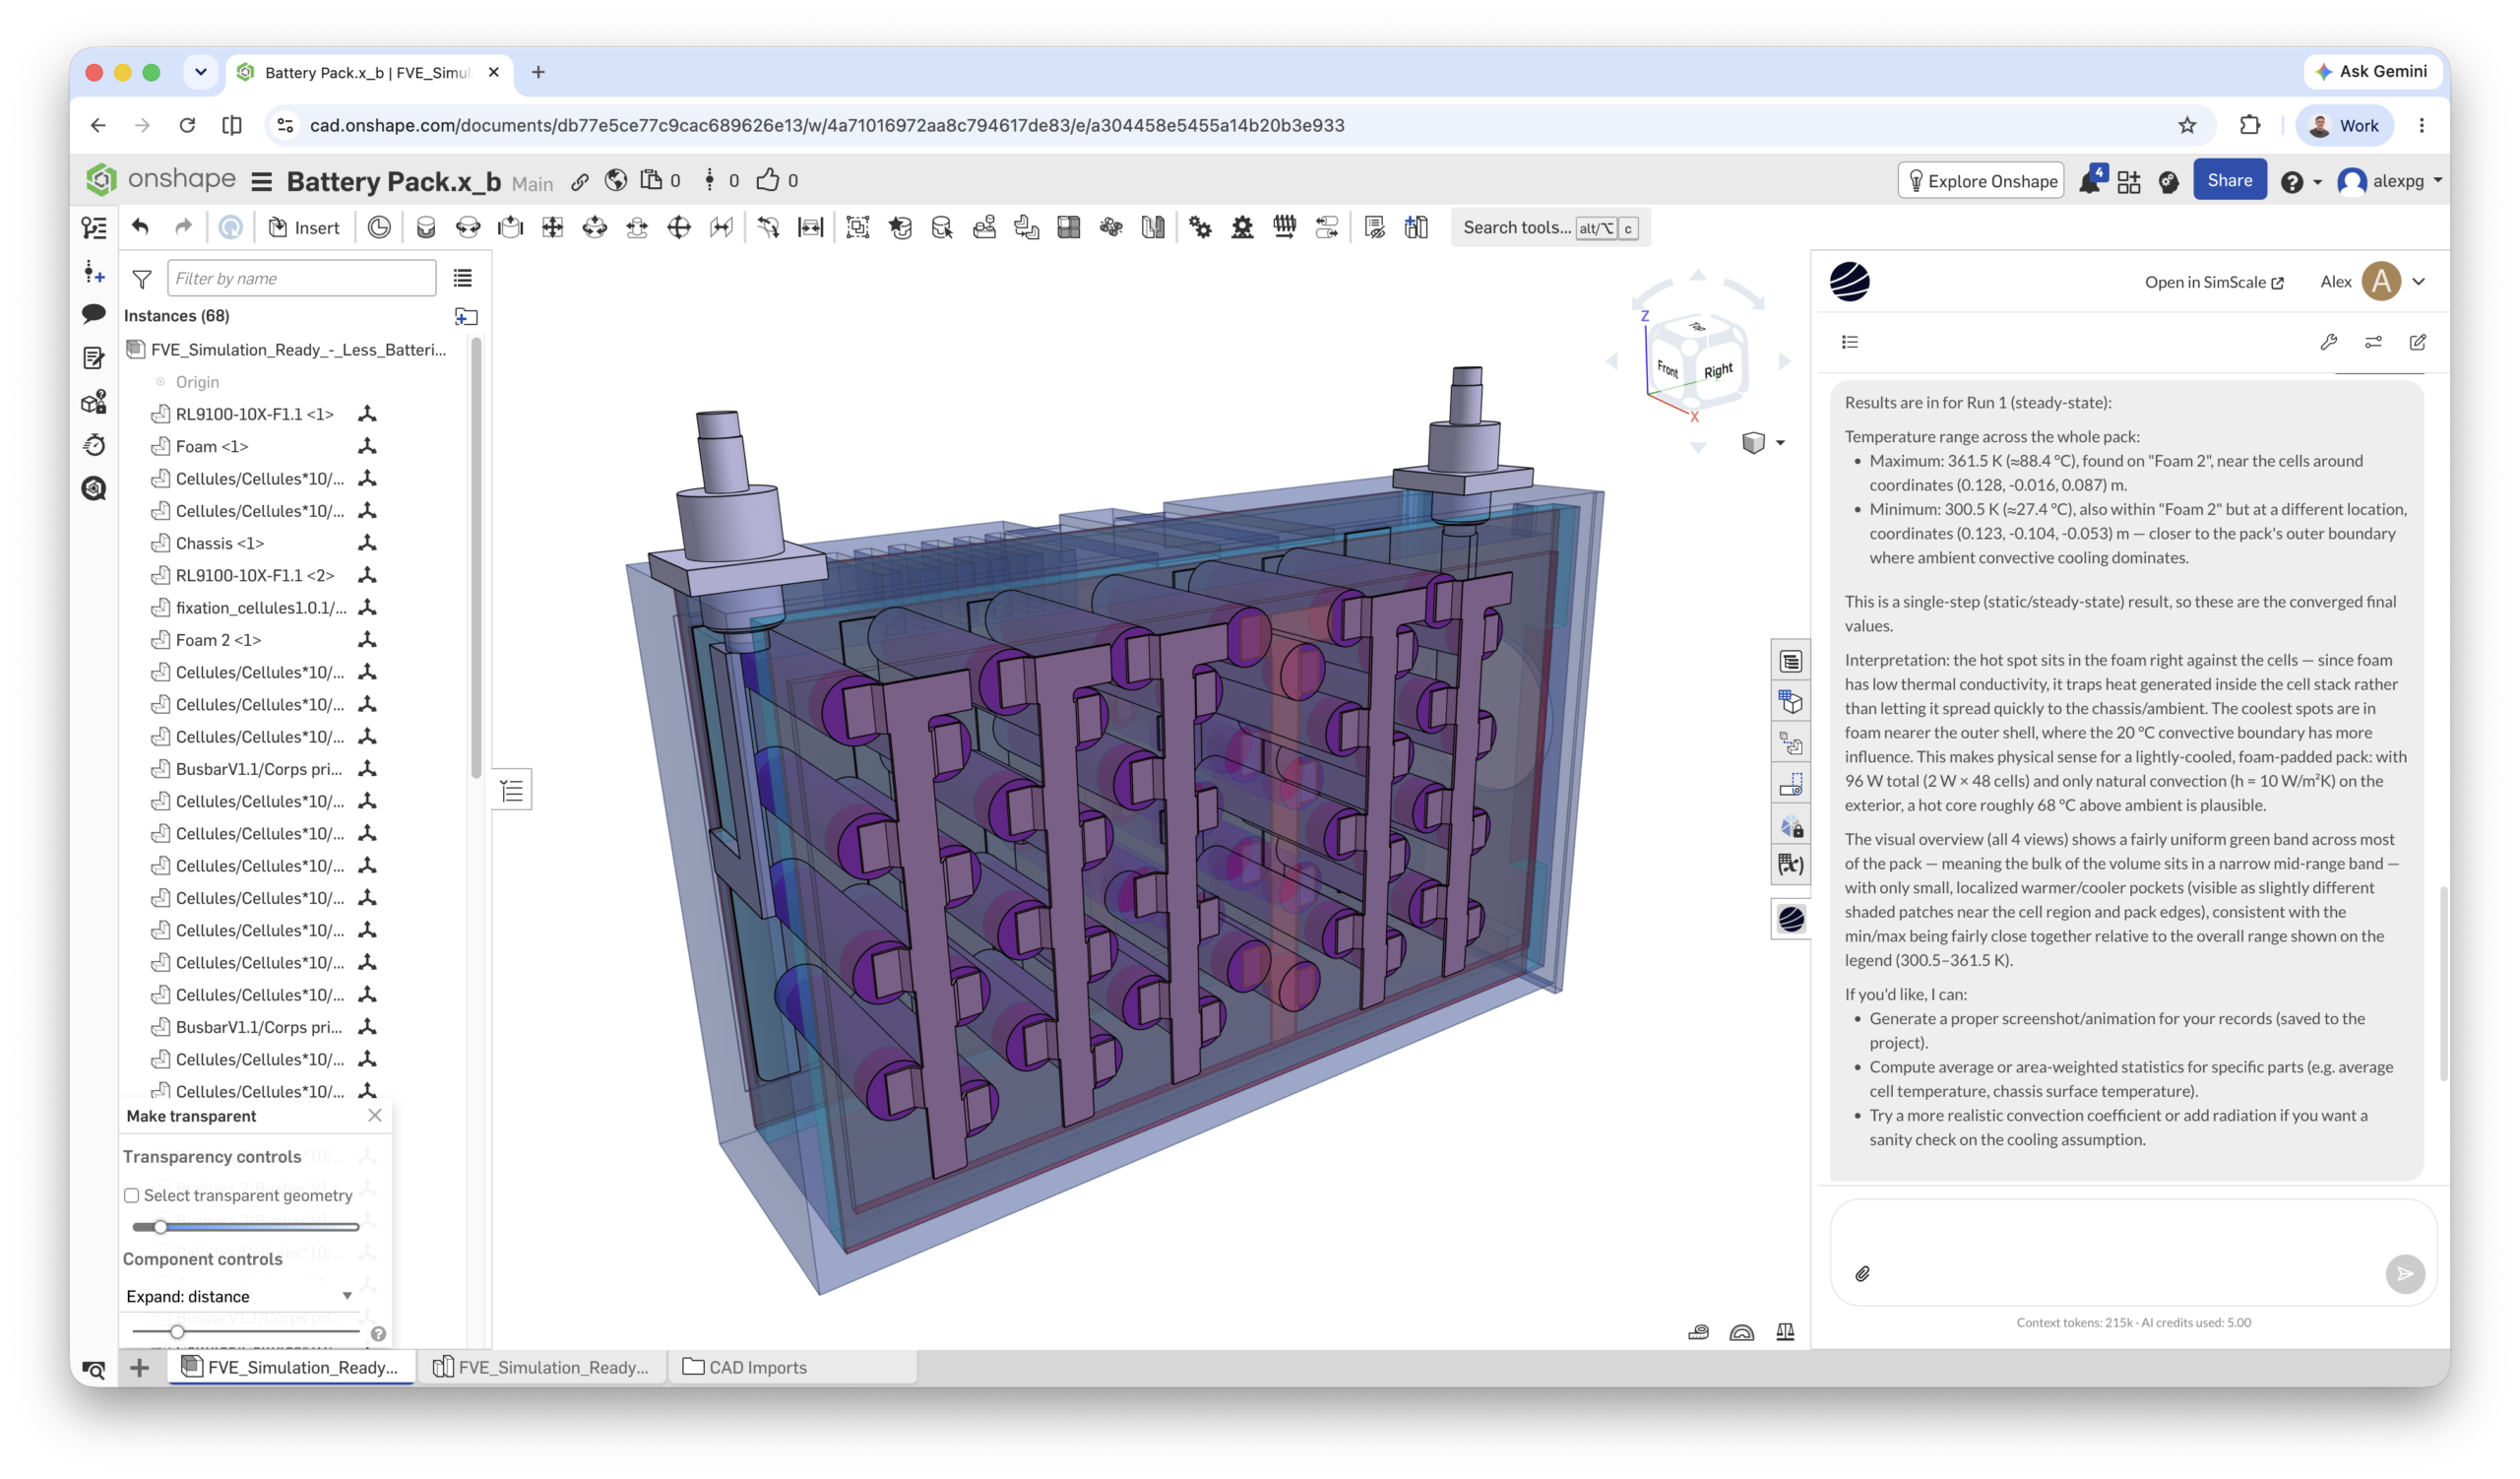Click mate icon for RL9100-10X-F1.1 <2>

pyautogui.click(x=367, y=575)
